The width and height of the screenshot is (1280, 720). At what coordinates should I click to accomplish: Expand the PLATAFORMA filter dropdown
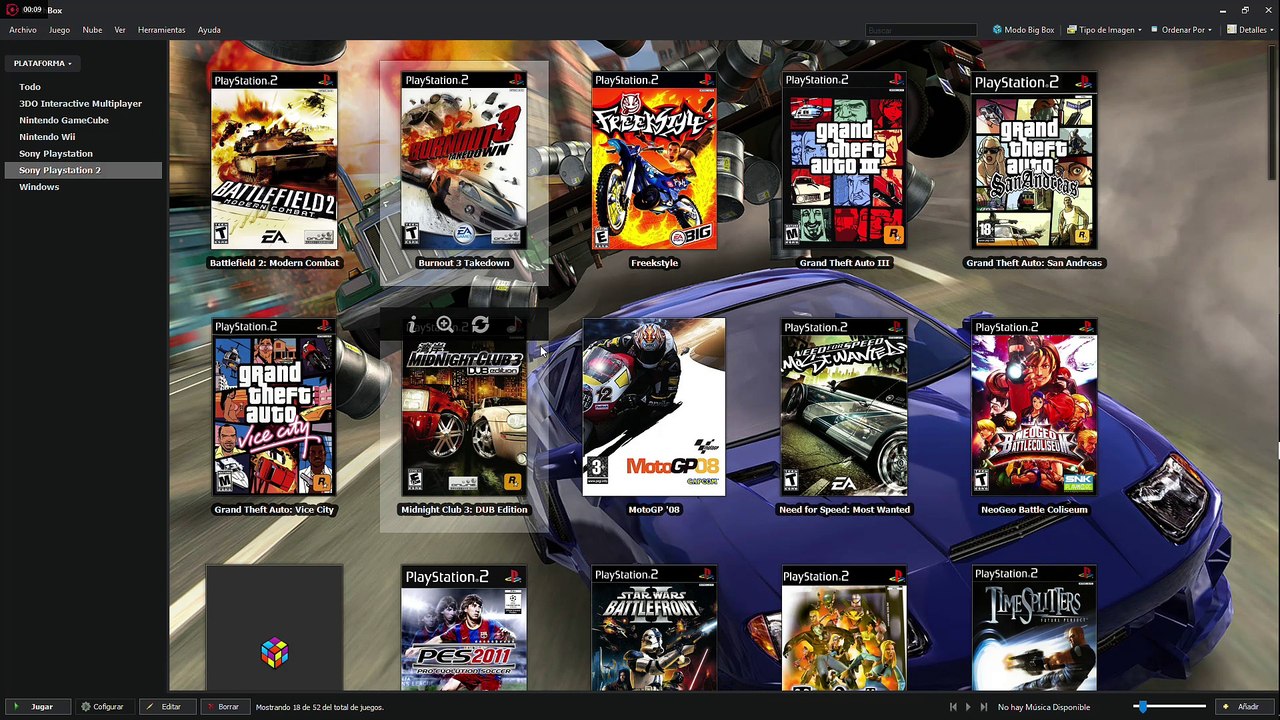[x=43, y=63]
